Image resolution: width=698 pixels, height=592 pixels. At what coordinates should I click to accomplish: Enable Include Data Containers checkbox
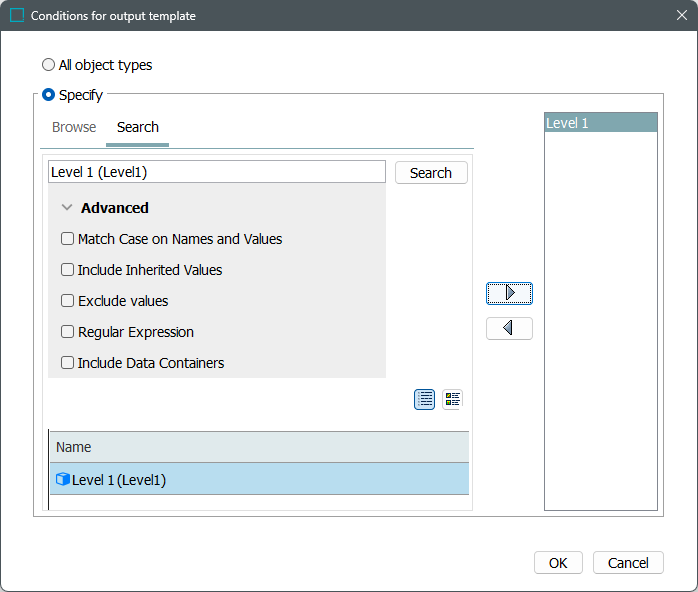(x=68, y=363)
